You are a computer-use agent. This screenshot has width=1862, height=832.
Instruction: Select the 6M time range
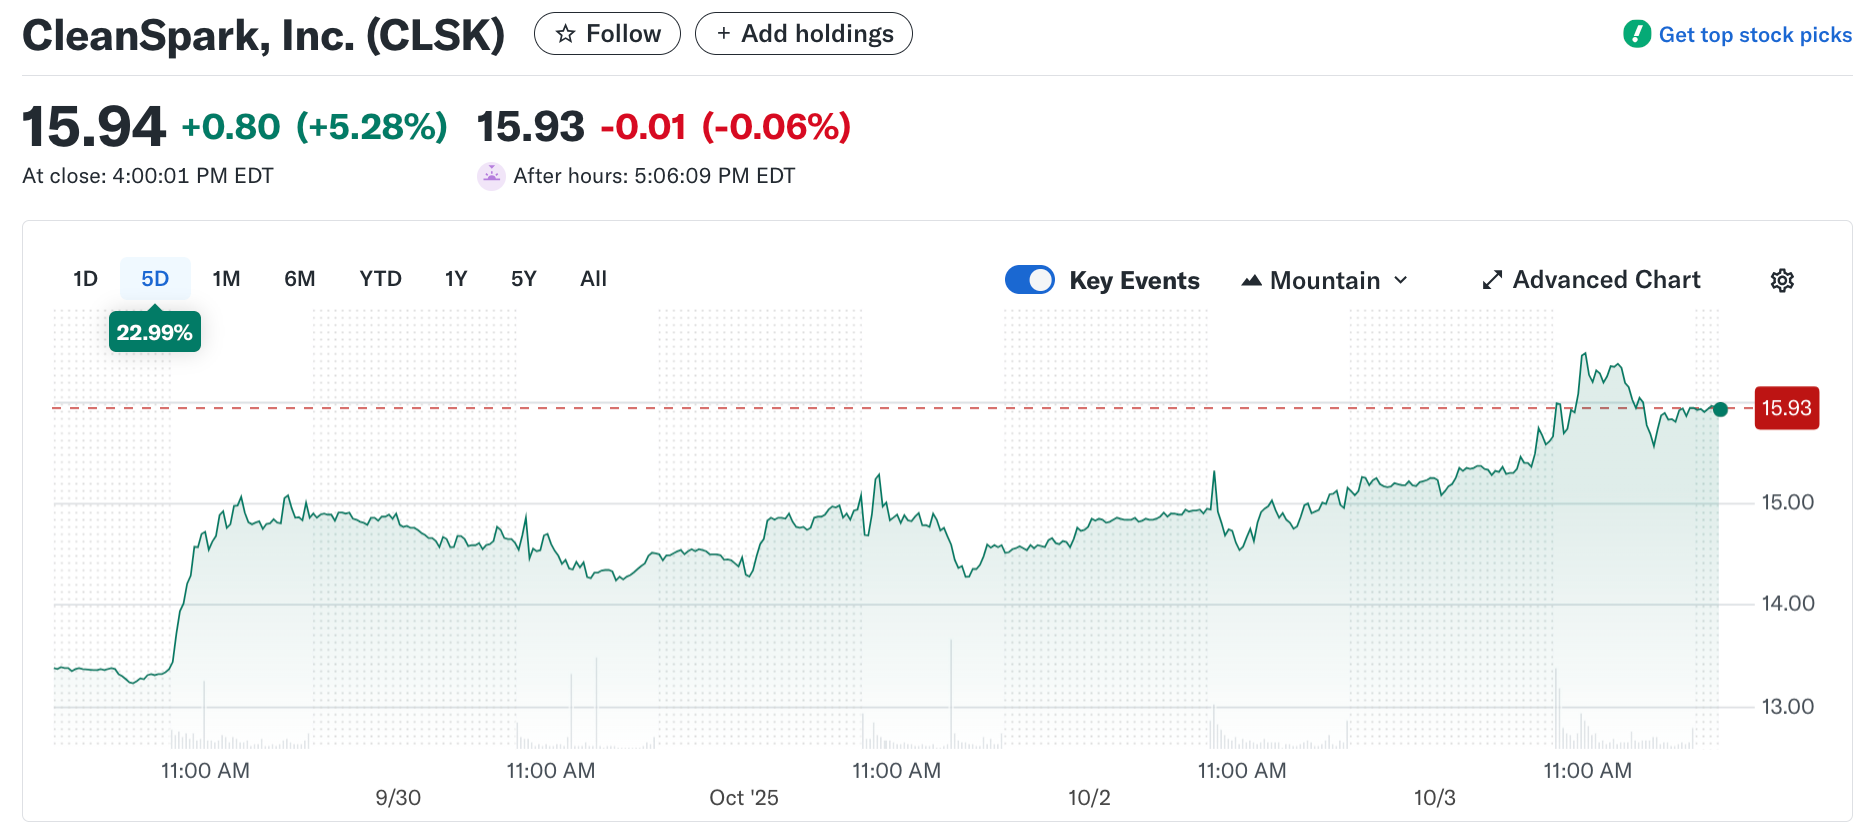pyautogui.click(x=299, y=279)
